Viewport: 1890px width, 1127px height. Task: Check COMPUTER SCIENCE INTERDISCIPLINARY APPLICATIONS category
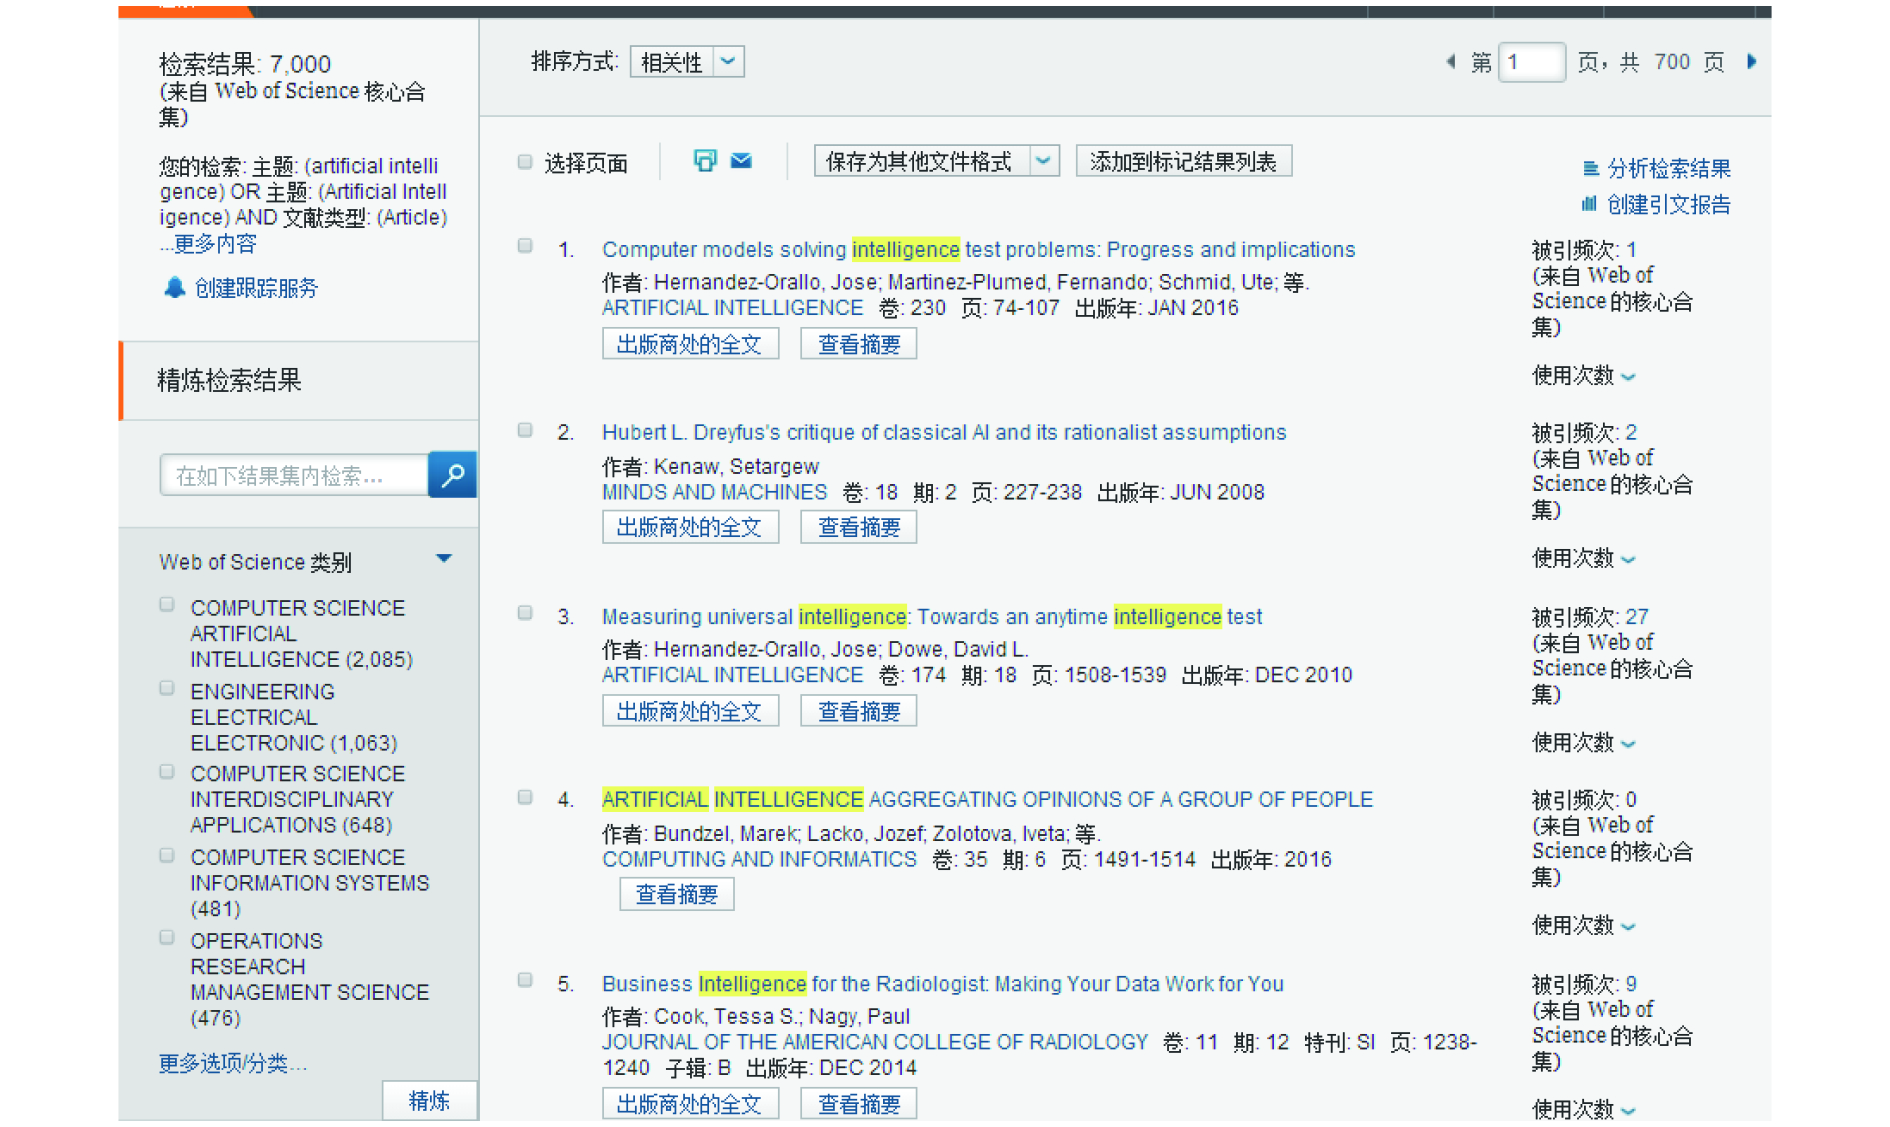click(x=167, y=772)
